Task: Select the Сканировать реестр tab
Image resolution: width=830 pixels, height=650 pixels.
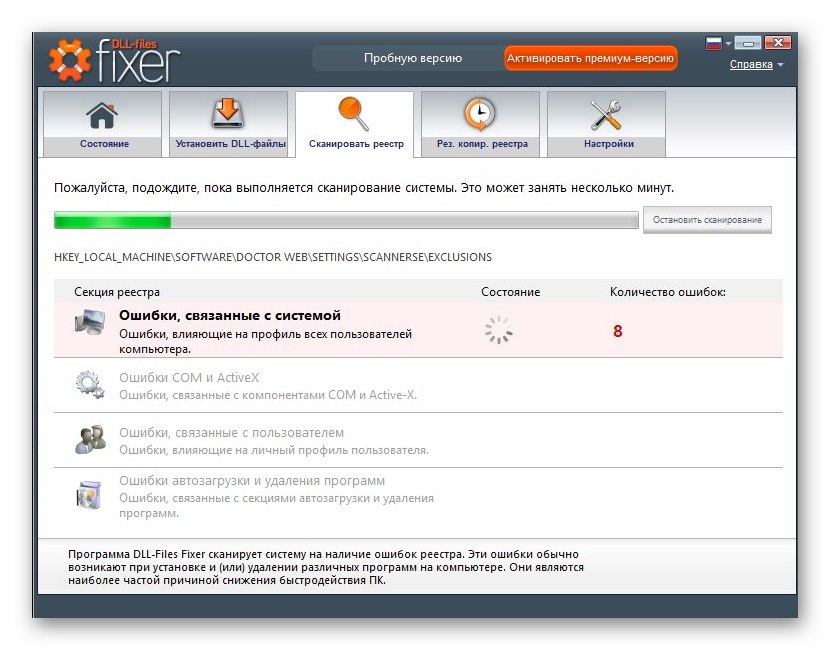Action: coord(354,124)
